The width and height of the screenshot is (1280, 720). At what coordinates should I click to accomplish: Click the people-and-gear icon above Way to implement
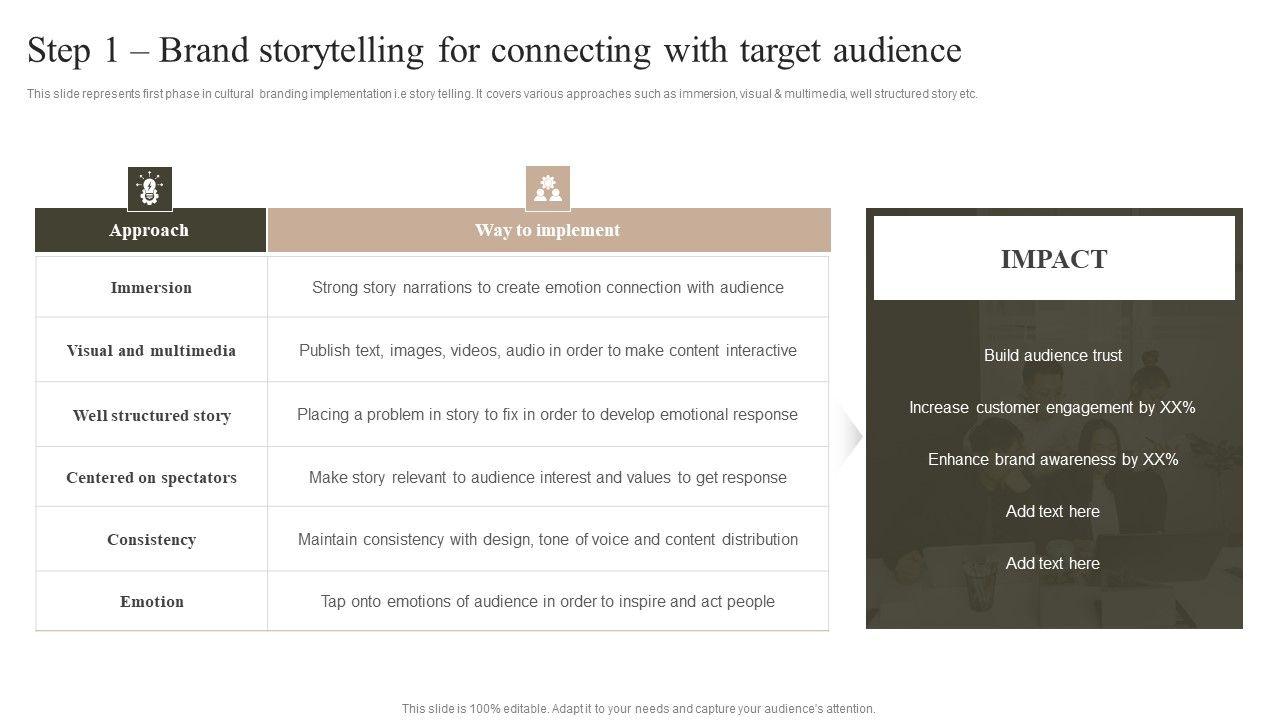point(548,189)
